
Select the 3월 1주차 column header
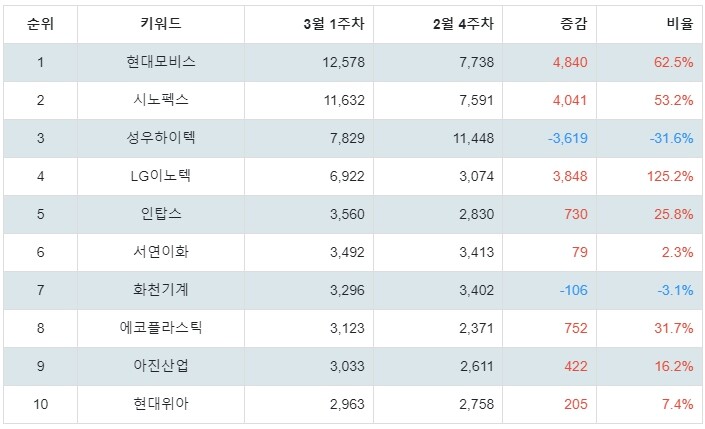coord(334,24)
